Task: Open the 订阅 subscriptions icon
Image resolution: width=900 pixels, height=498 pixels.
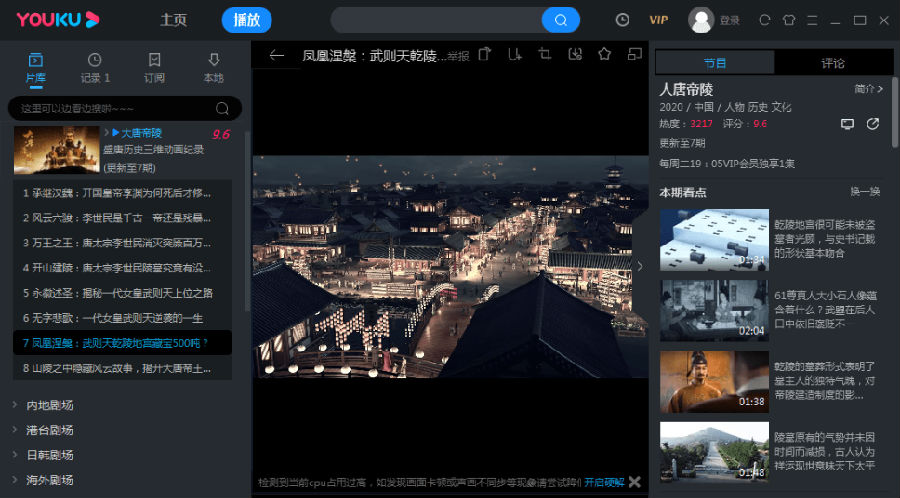Action: [154, 67]
